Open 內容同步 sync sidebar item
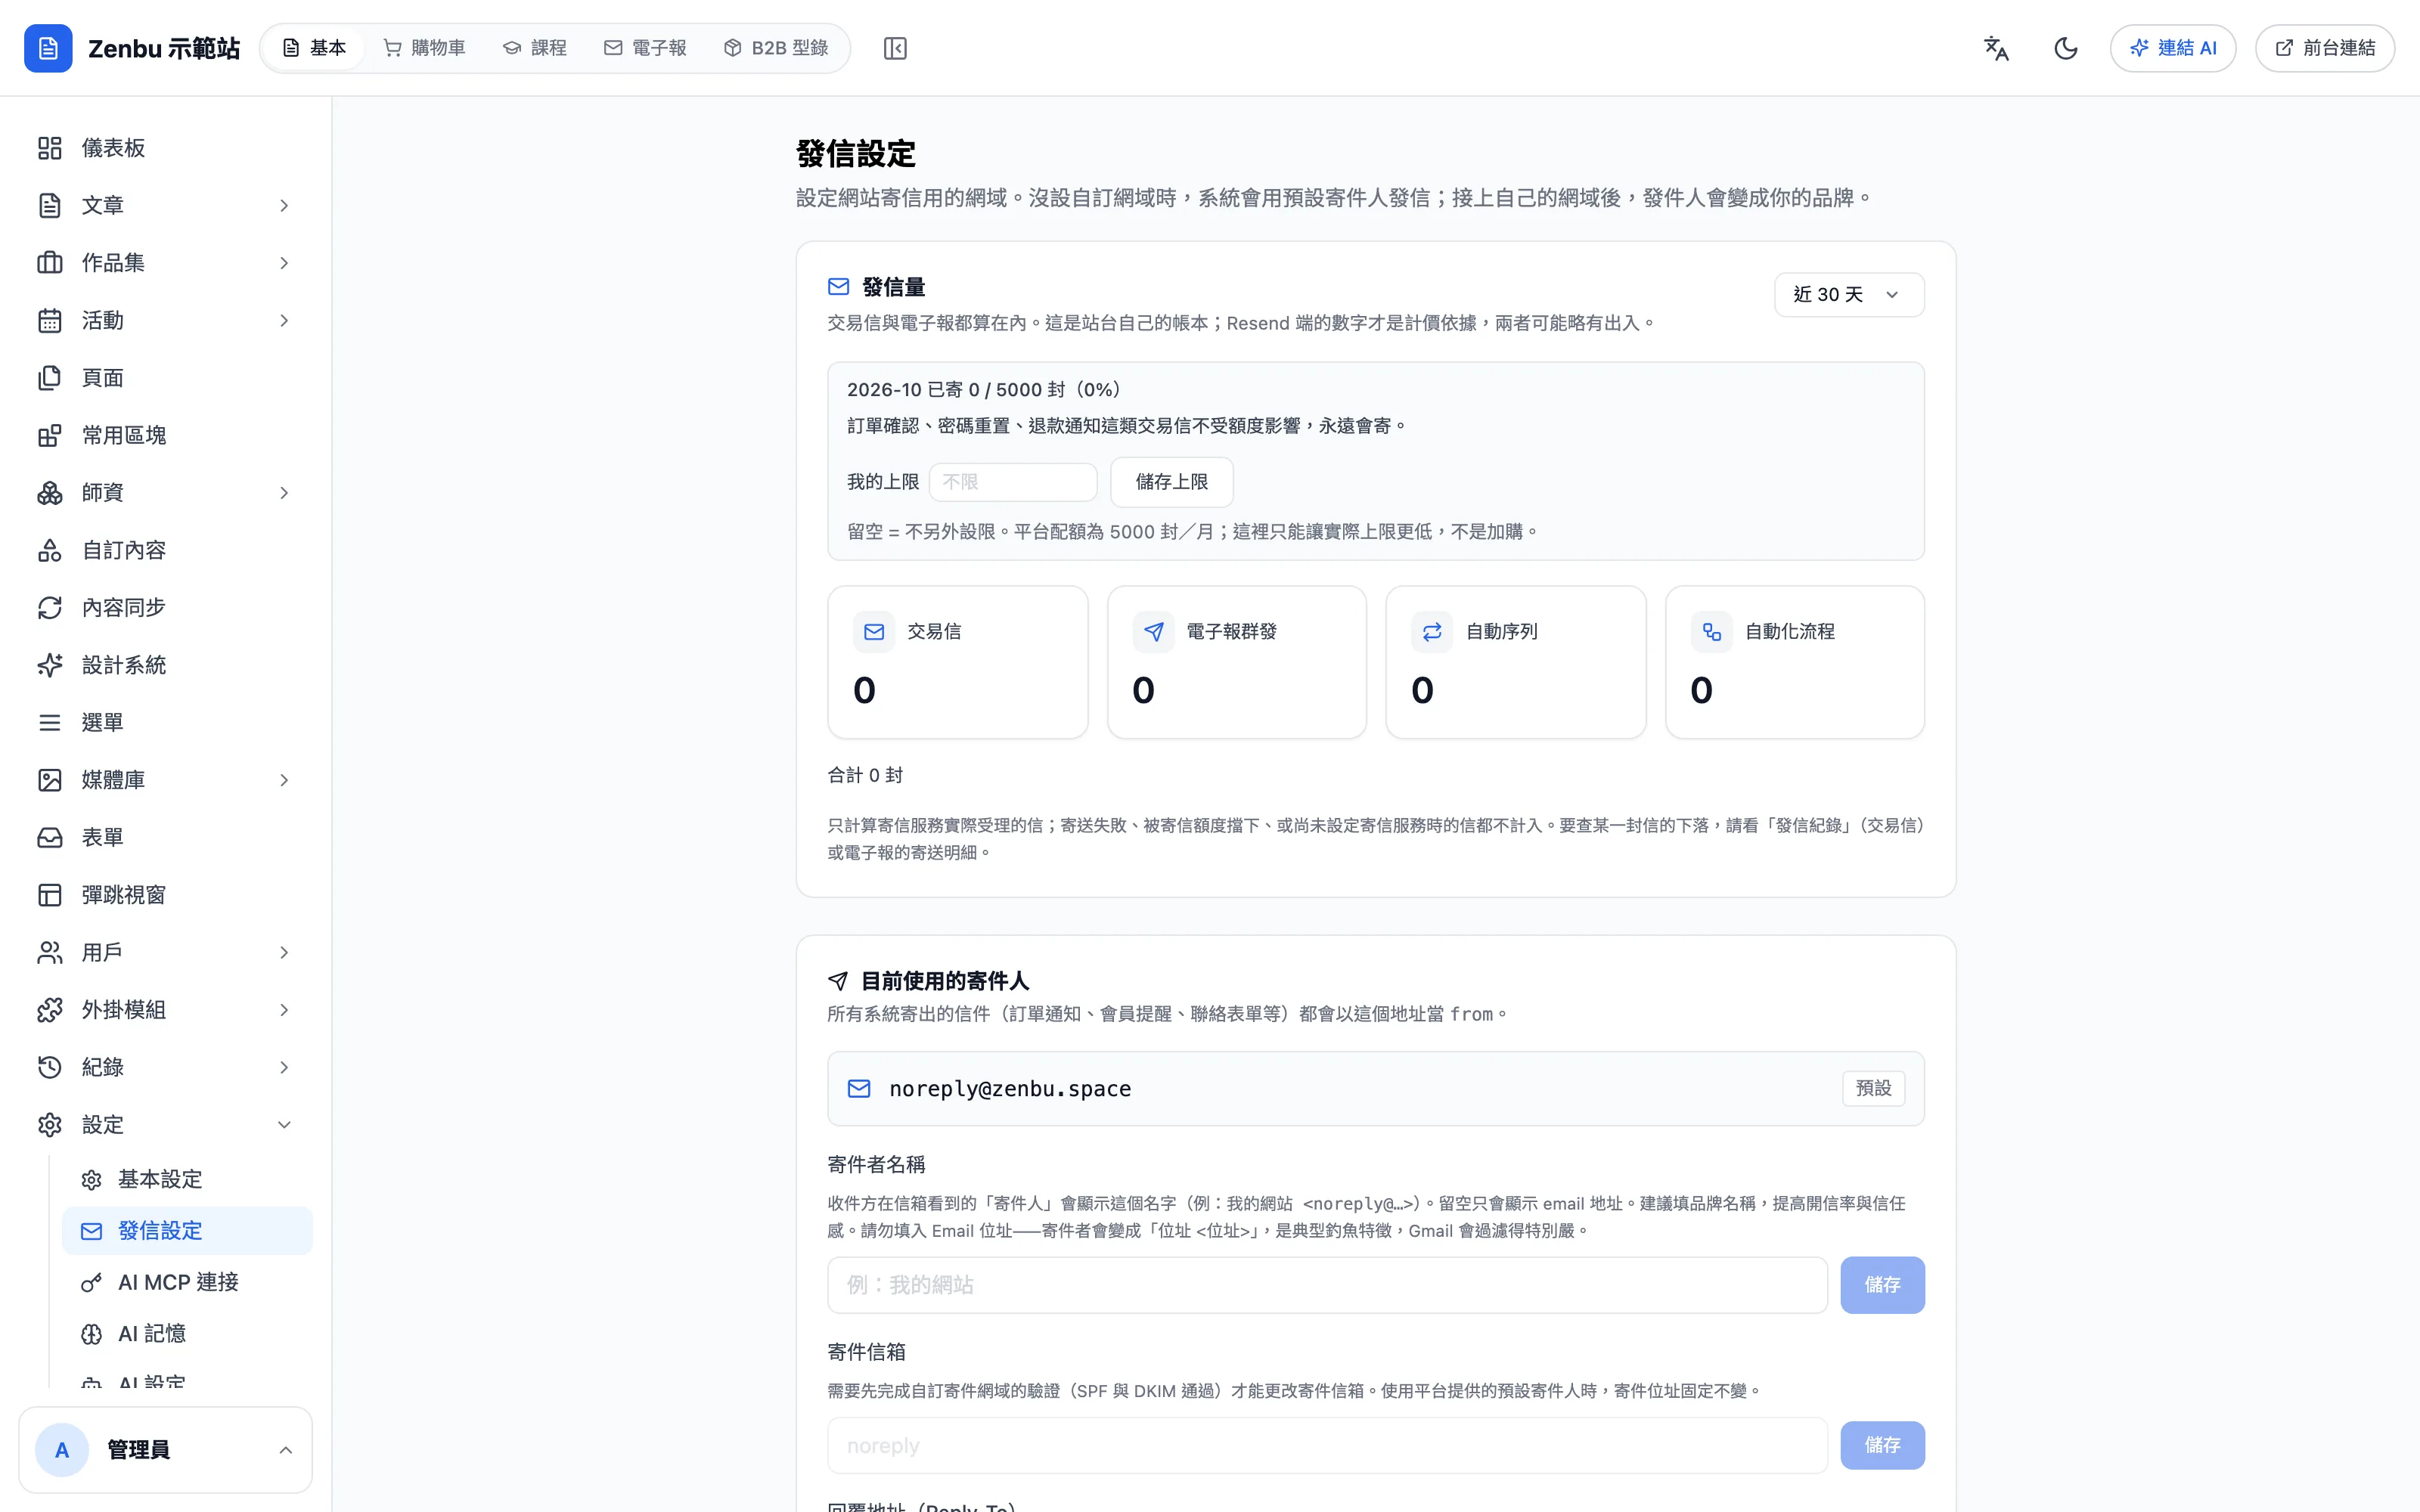The image size is (2420, 1512). click(x=166, y=607)
